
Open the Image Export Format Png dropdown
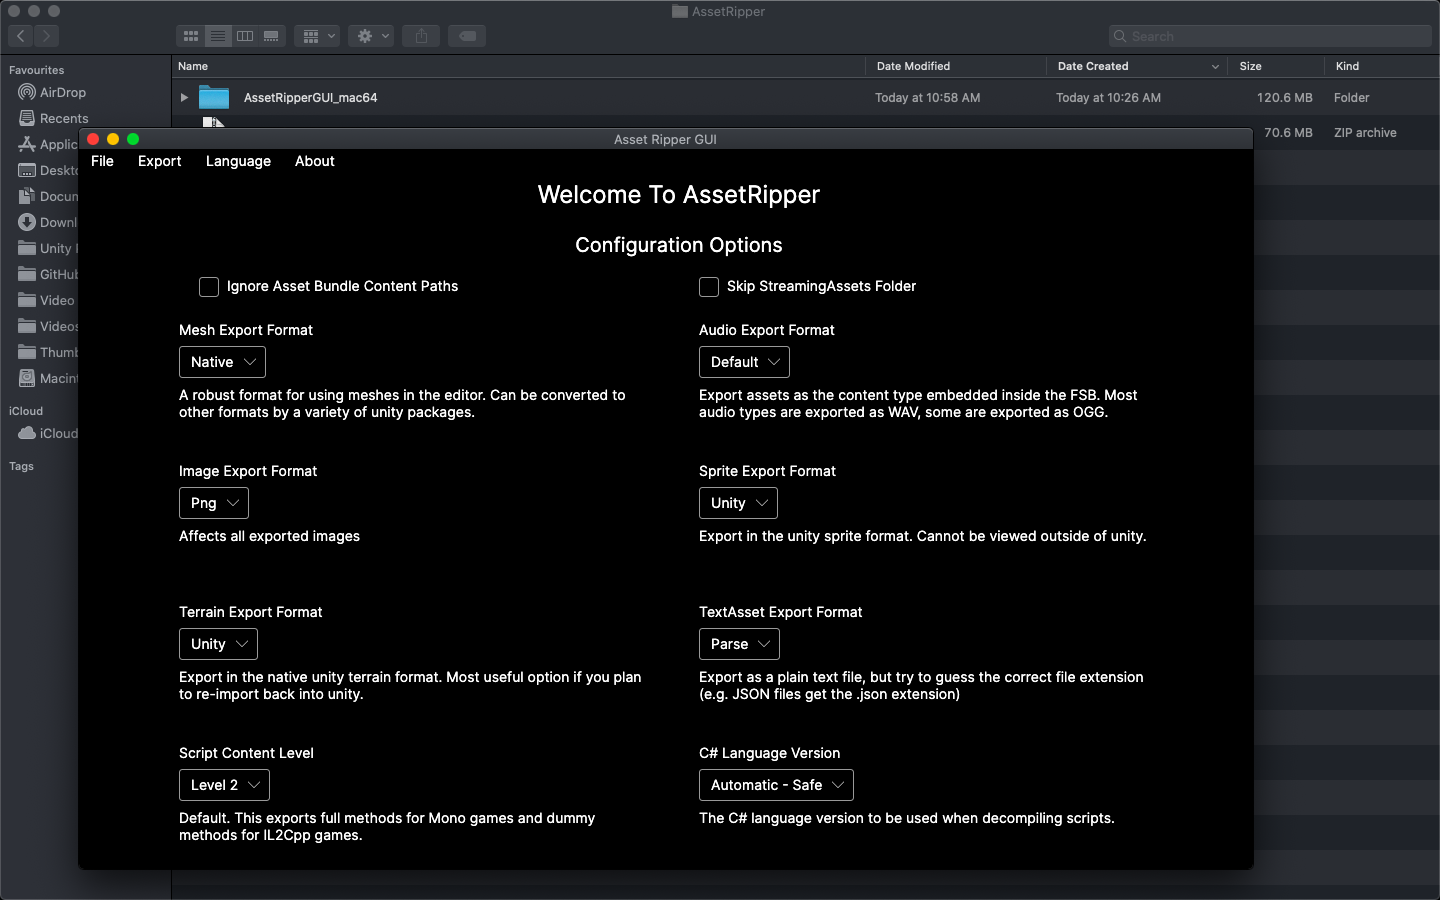[x=214, y=503]
